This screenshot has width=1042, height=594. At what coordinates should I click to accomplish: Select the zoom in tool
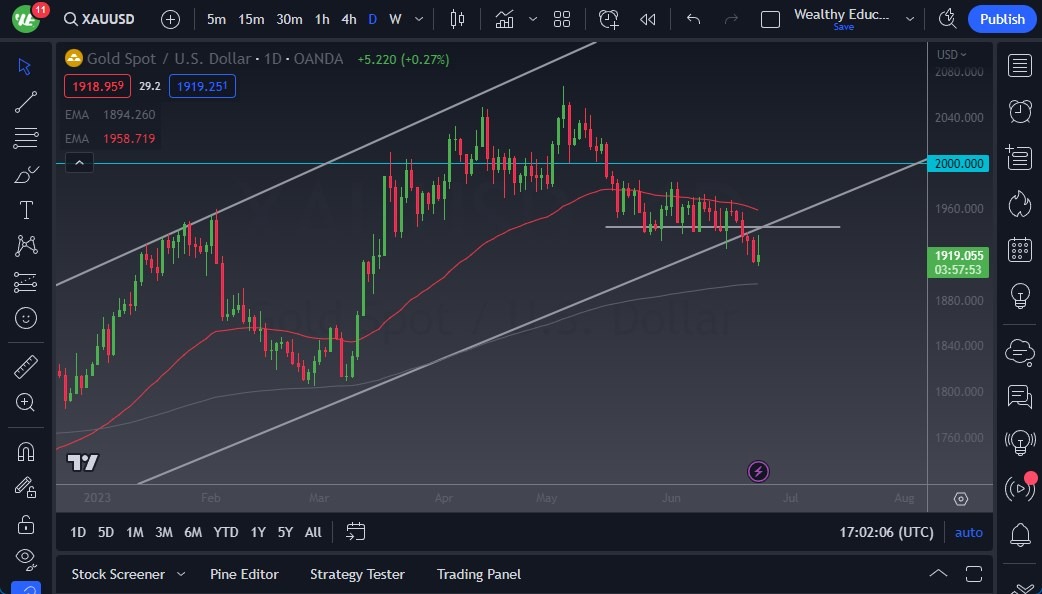(x=25, y=403)
